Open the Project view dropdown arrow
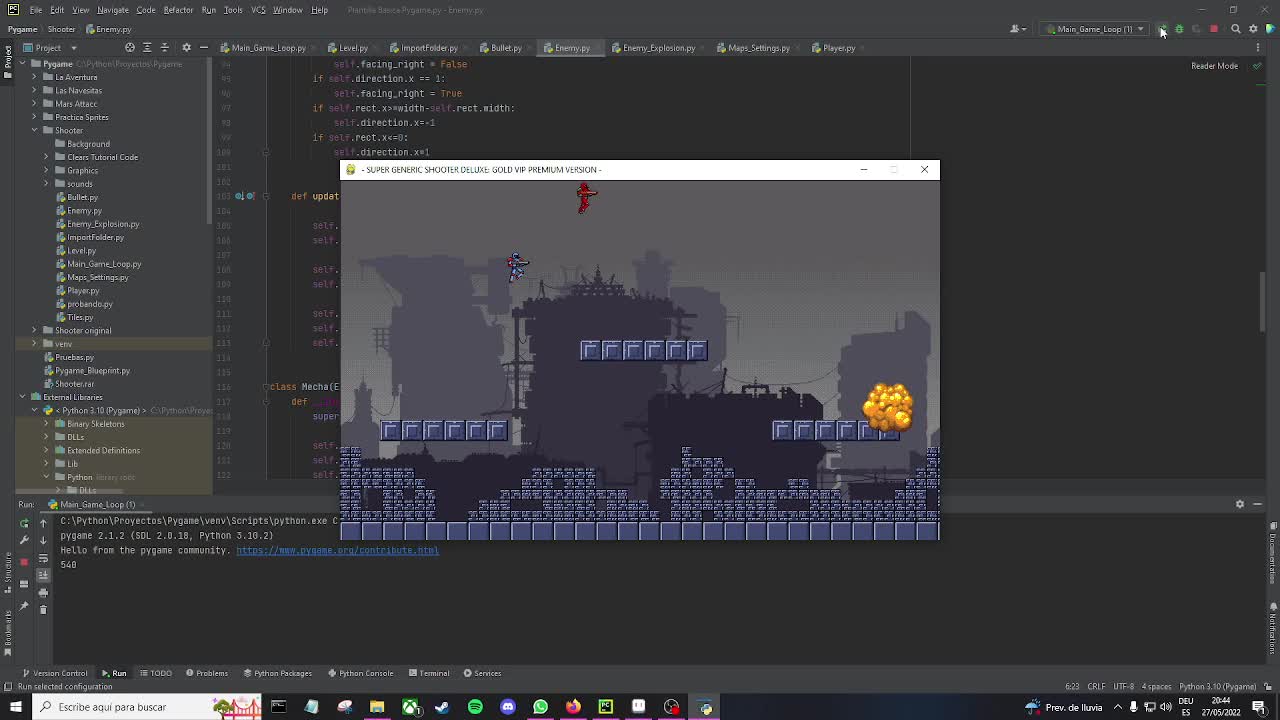 tap(74, 48)
